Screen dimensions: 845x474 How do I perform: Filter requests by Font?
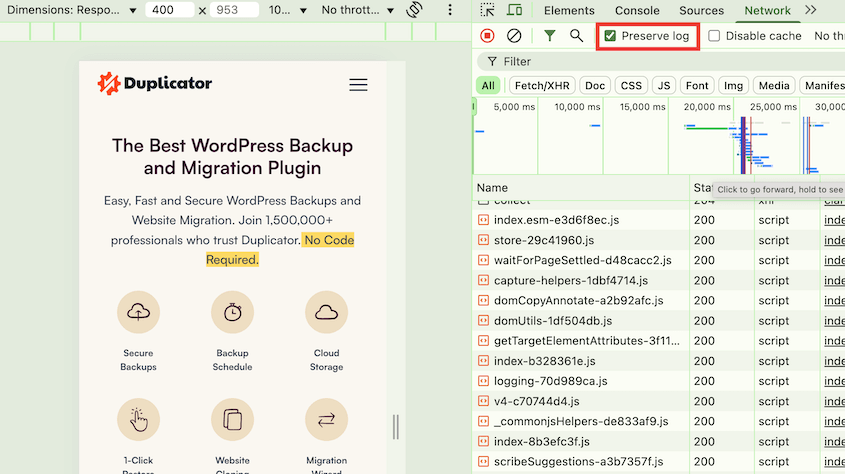pos(697,86)
